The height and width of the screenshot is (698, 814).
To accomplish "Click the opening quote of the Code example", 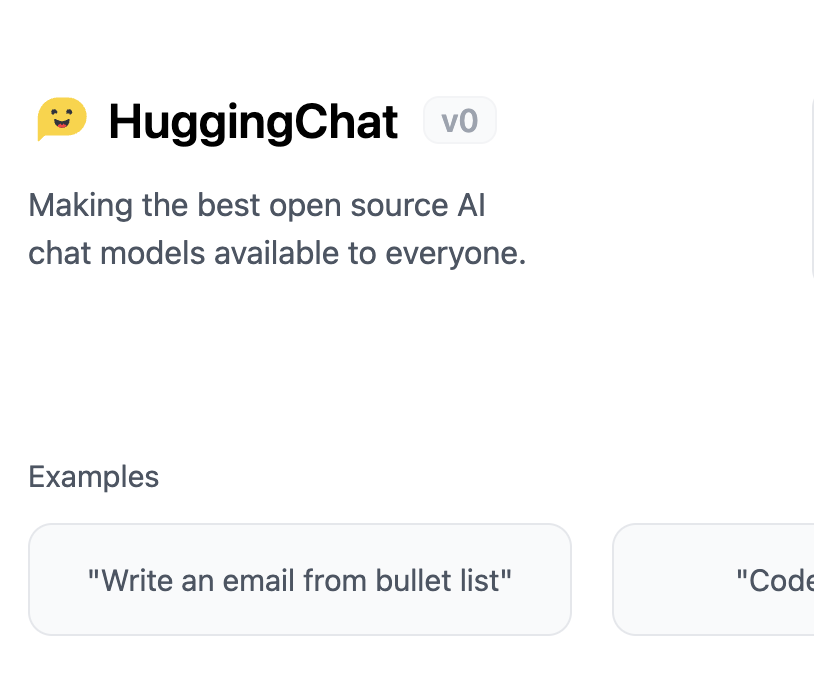I will point(742,578).
